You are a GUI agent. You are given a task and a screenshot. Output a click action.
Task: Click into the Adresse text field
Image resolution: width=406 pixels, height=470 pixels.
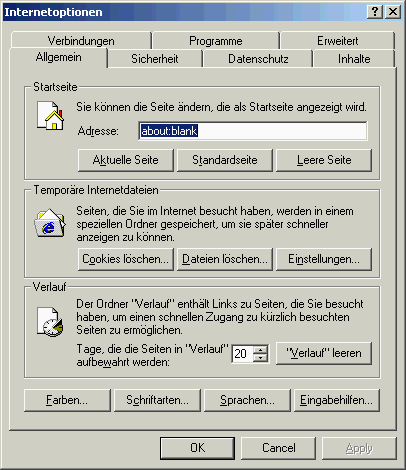coord(253,131)
